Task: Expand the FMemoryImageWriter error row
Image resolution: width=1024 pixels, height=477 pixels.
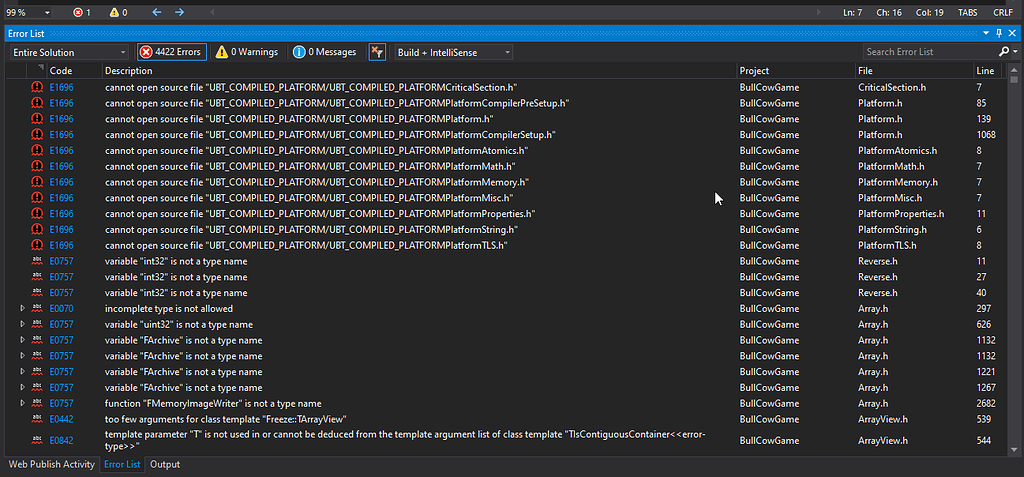Action: click(x=22, y=403)
